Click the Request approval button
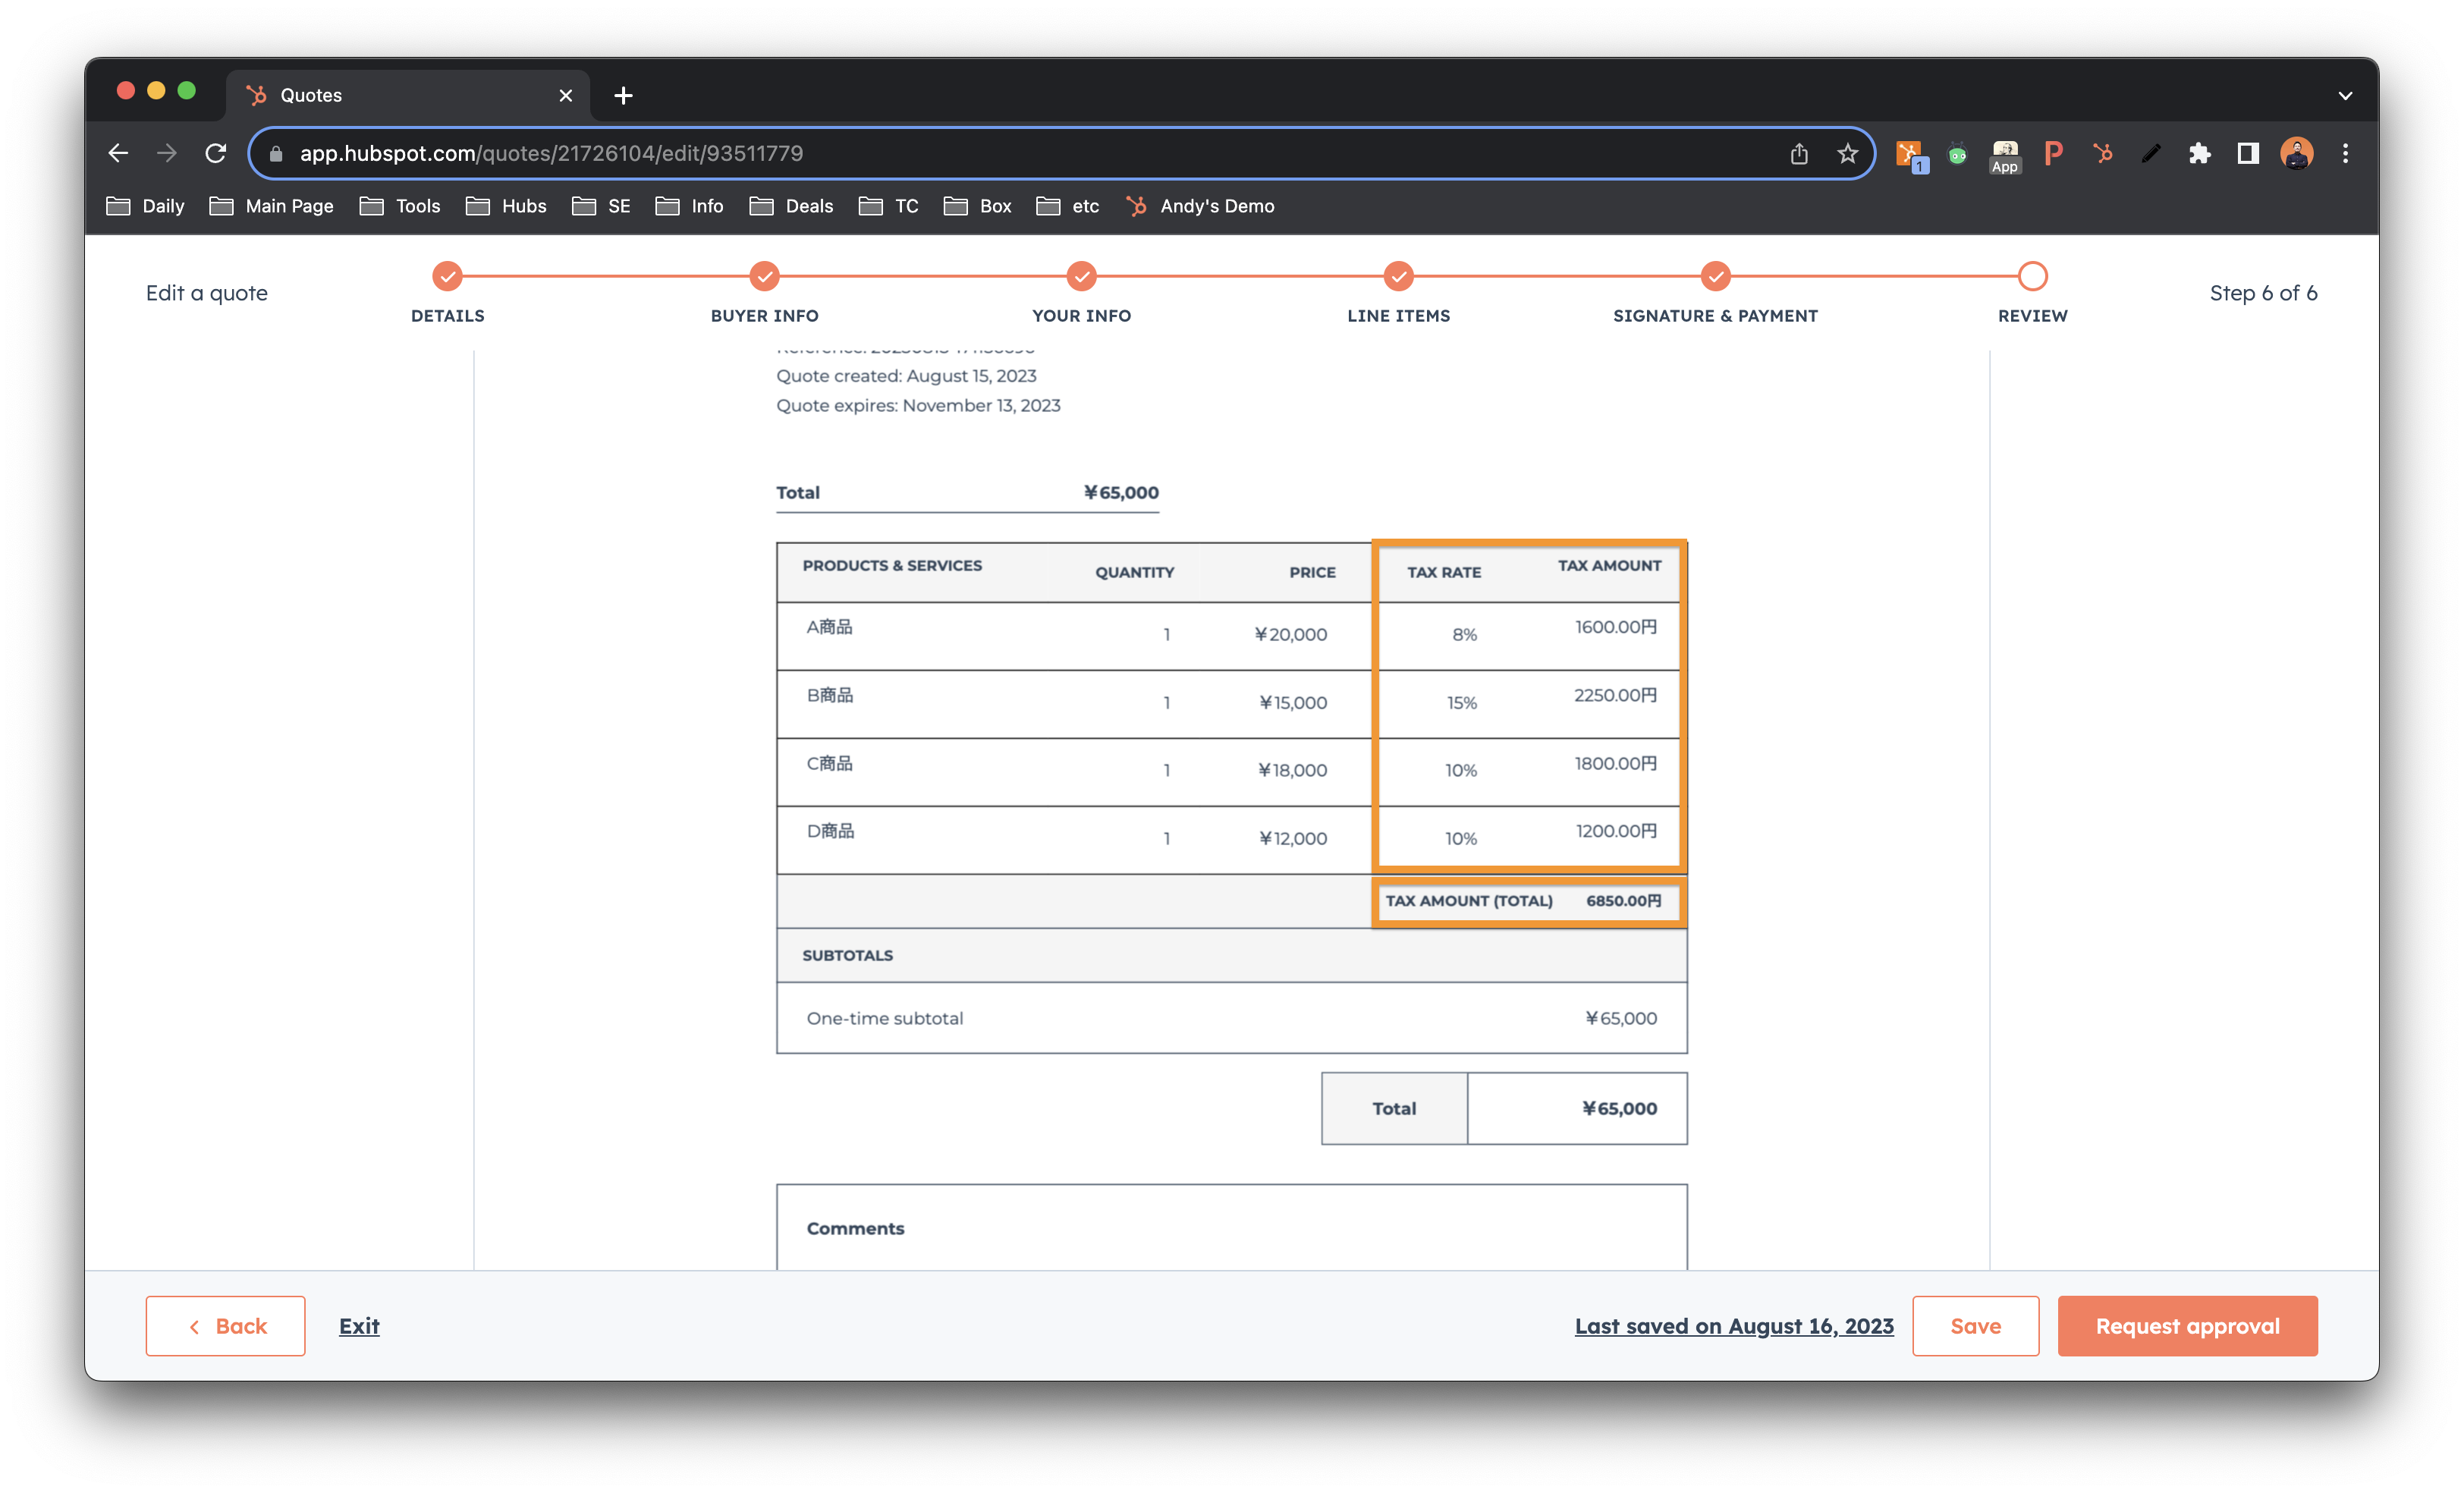Image resolution: width=2464 pixels, height=1493 pixels. click(2187, 1326)
